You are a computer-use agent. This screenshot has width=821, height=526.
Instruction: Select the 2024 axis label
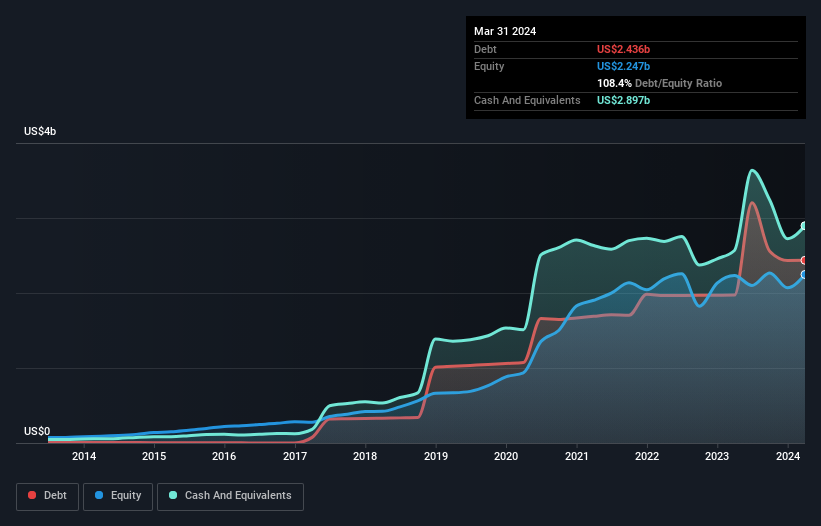pyautogui.click(x=787, y=456)
